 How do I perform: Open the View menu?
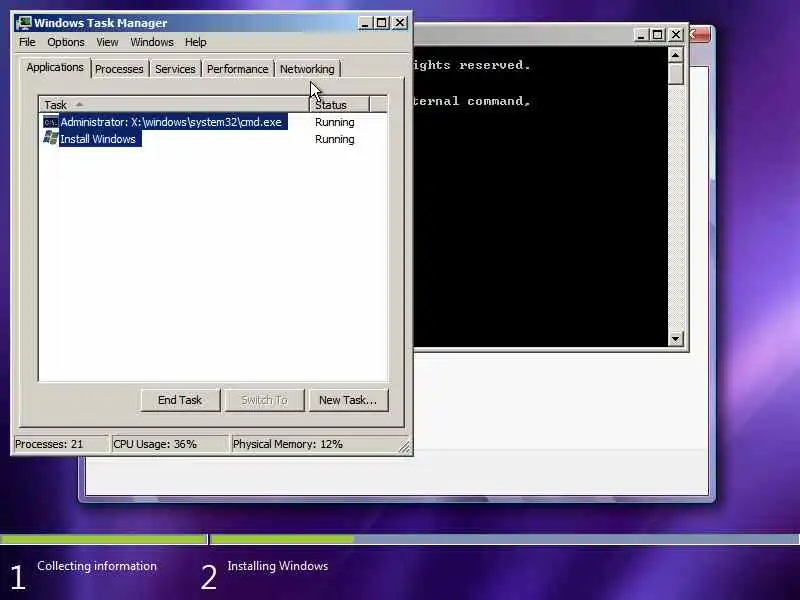[107, 42]
